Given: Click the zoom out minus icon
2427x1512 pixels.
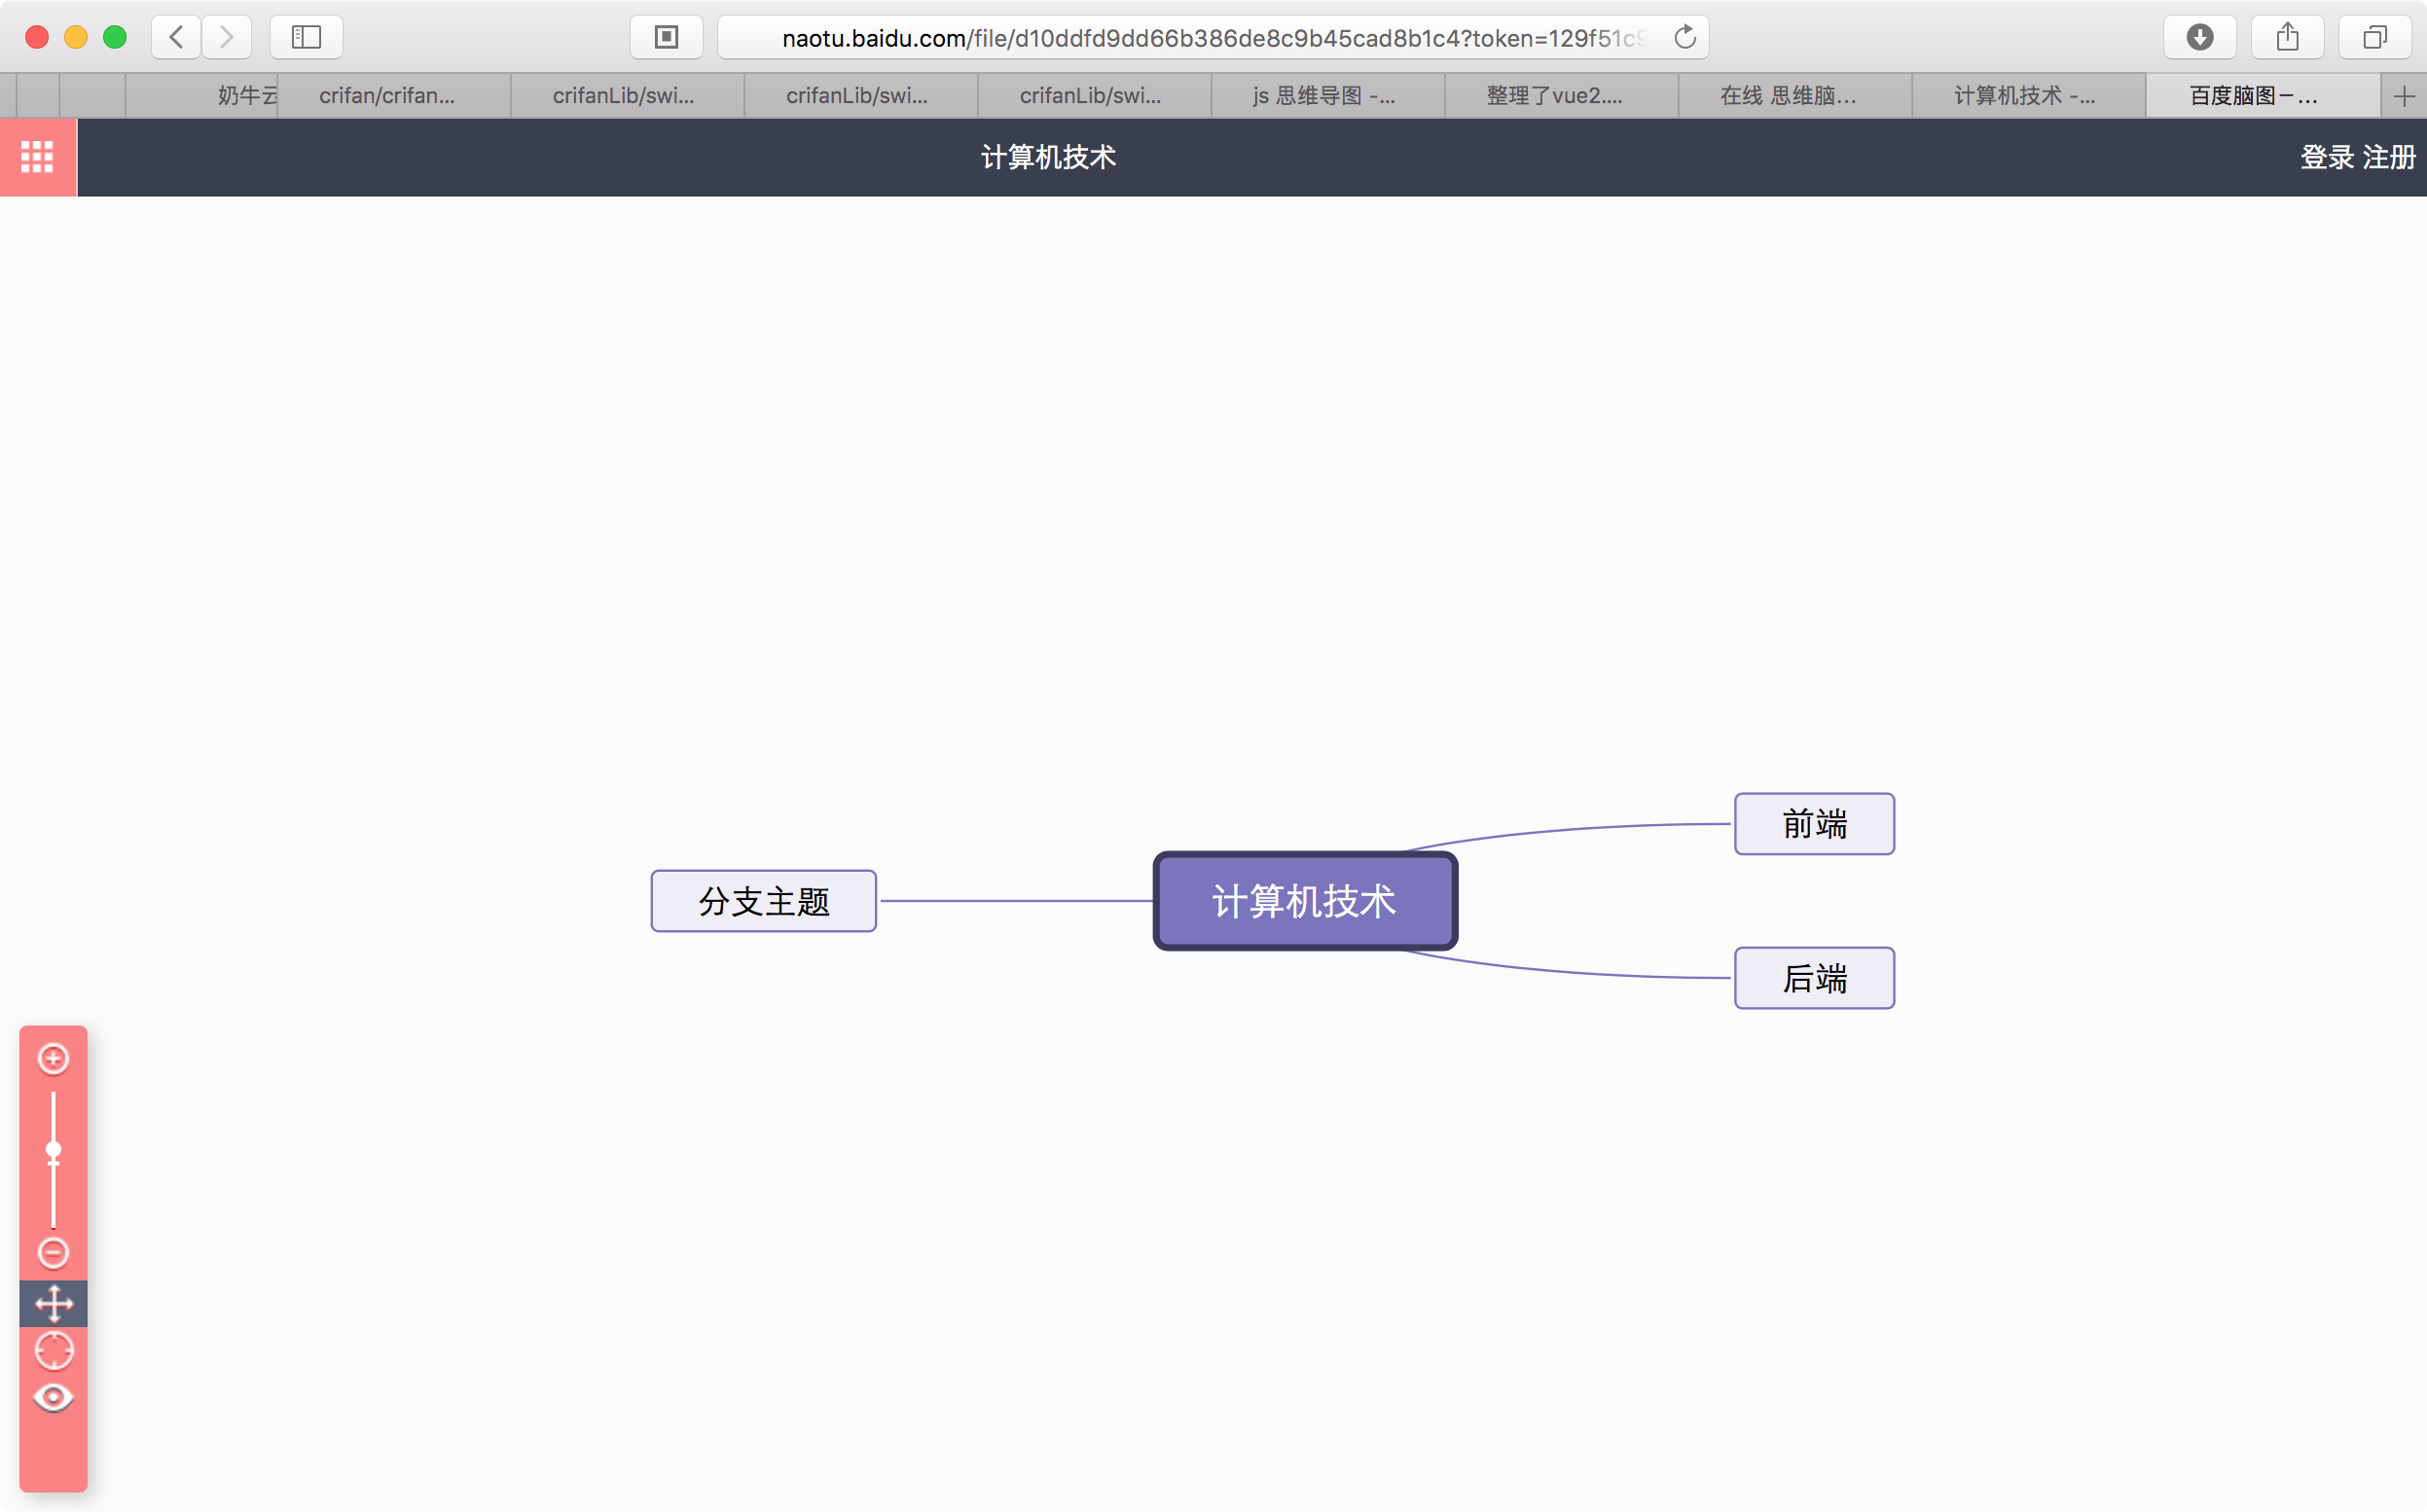Looking at the screenshot, I should (x=53, y=1252).
